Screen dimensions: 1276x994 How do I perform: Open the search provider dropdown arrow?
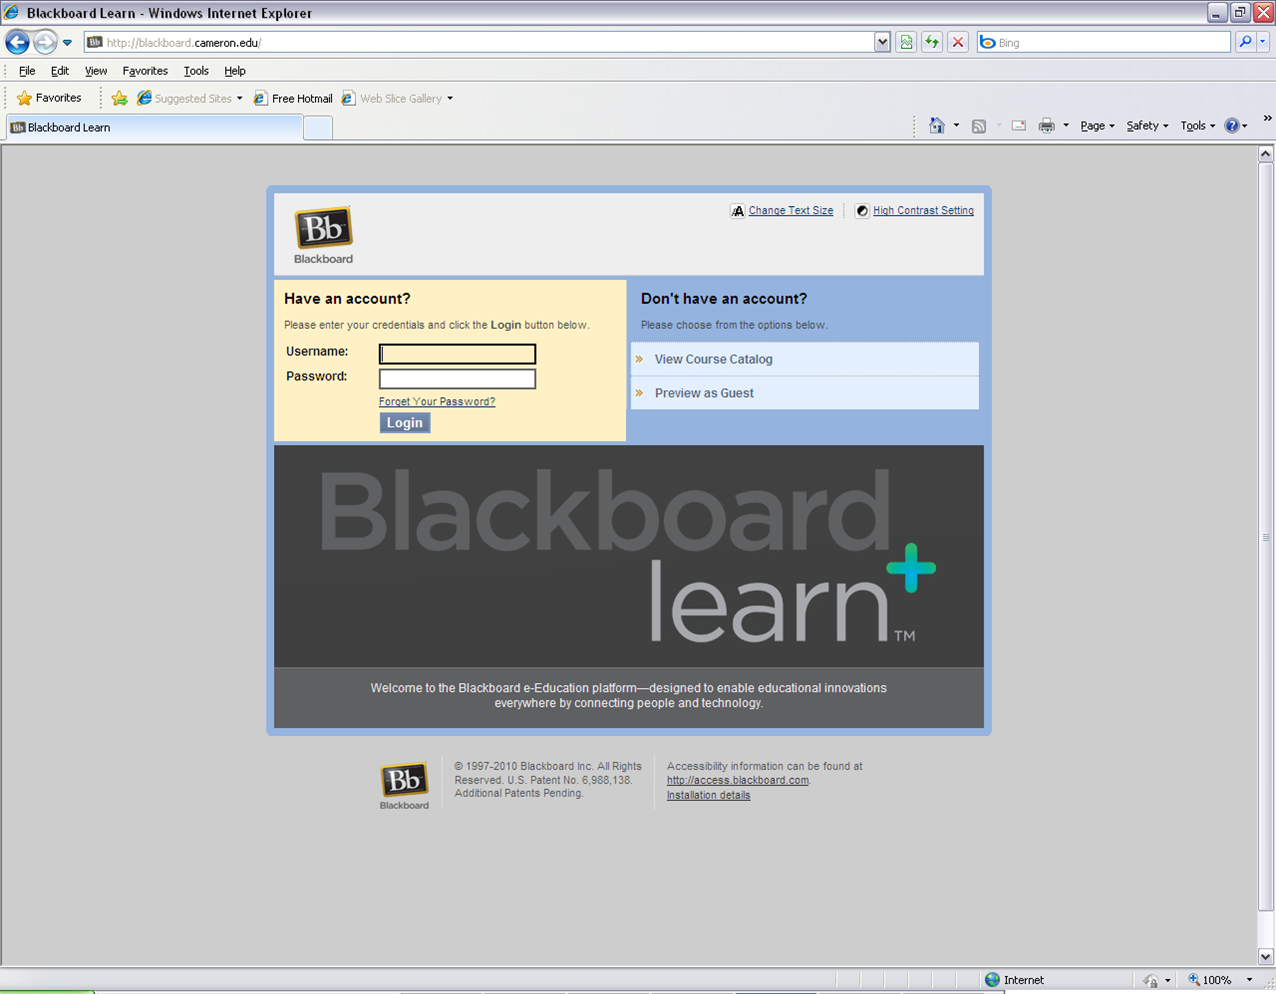pos(1263,42)
